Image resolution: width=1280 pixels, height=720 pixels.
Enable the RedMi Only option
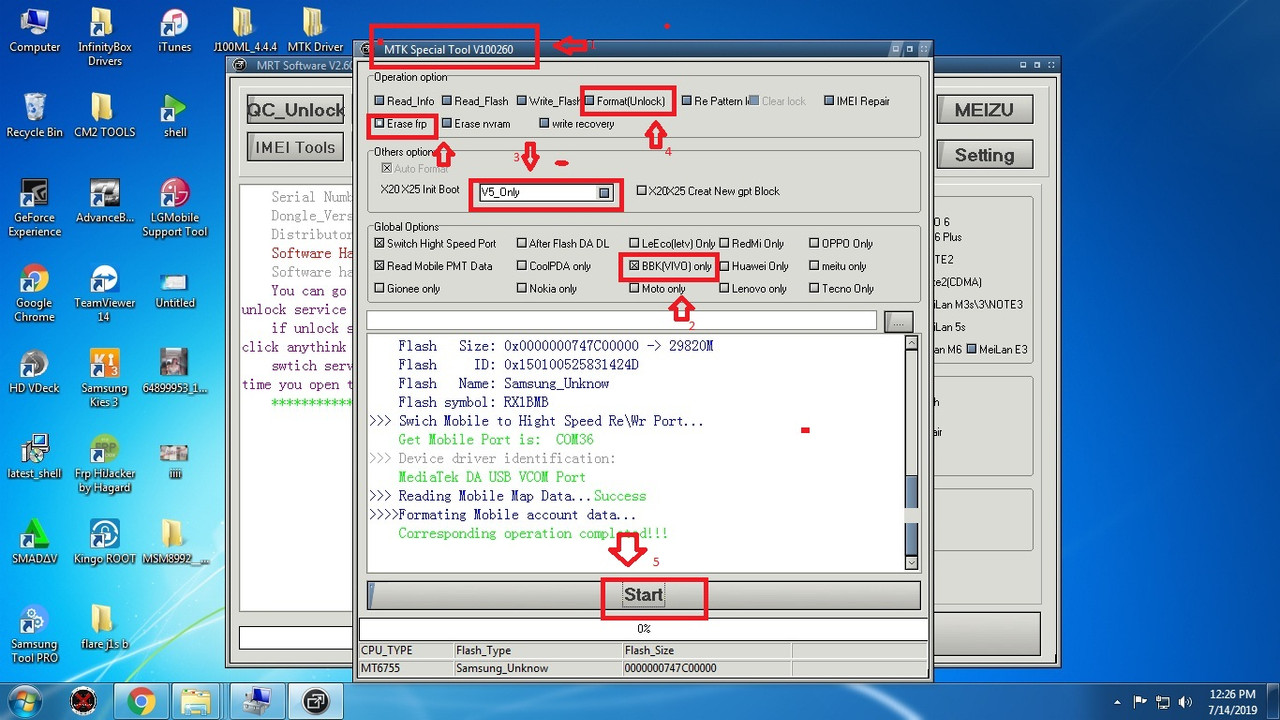(724, 243)
